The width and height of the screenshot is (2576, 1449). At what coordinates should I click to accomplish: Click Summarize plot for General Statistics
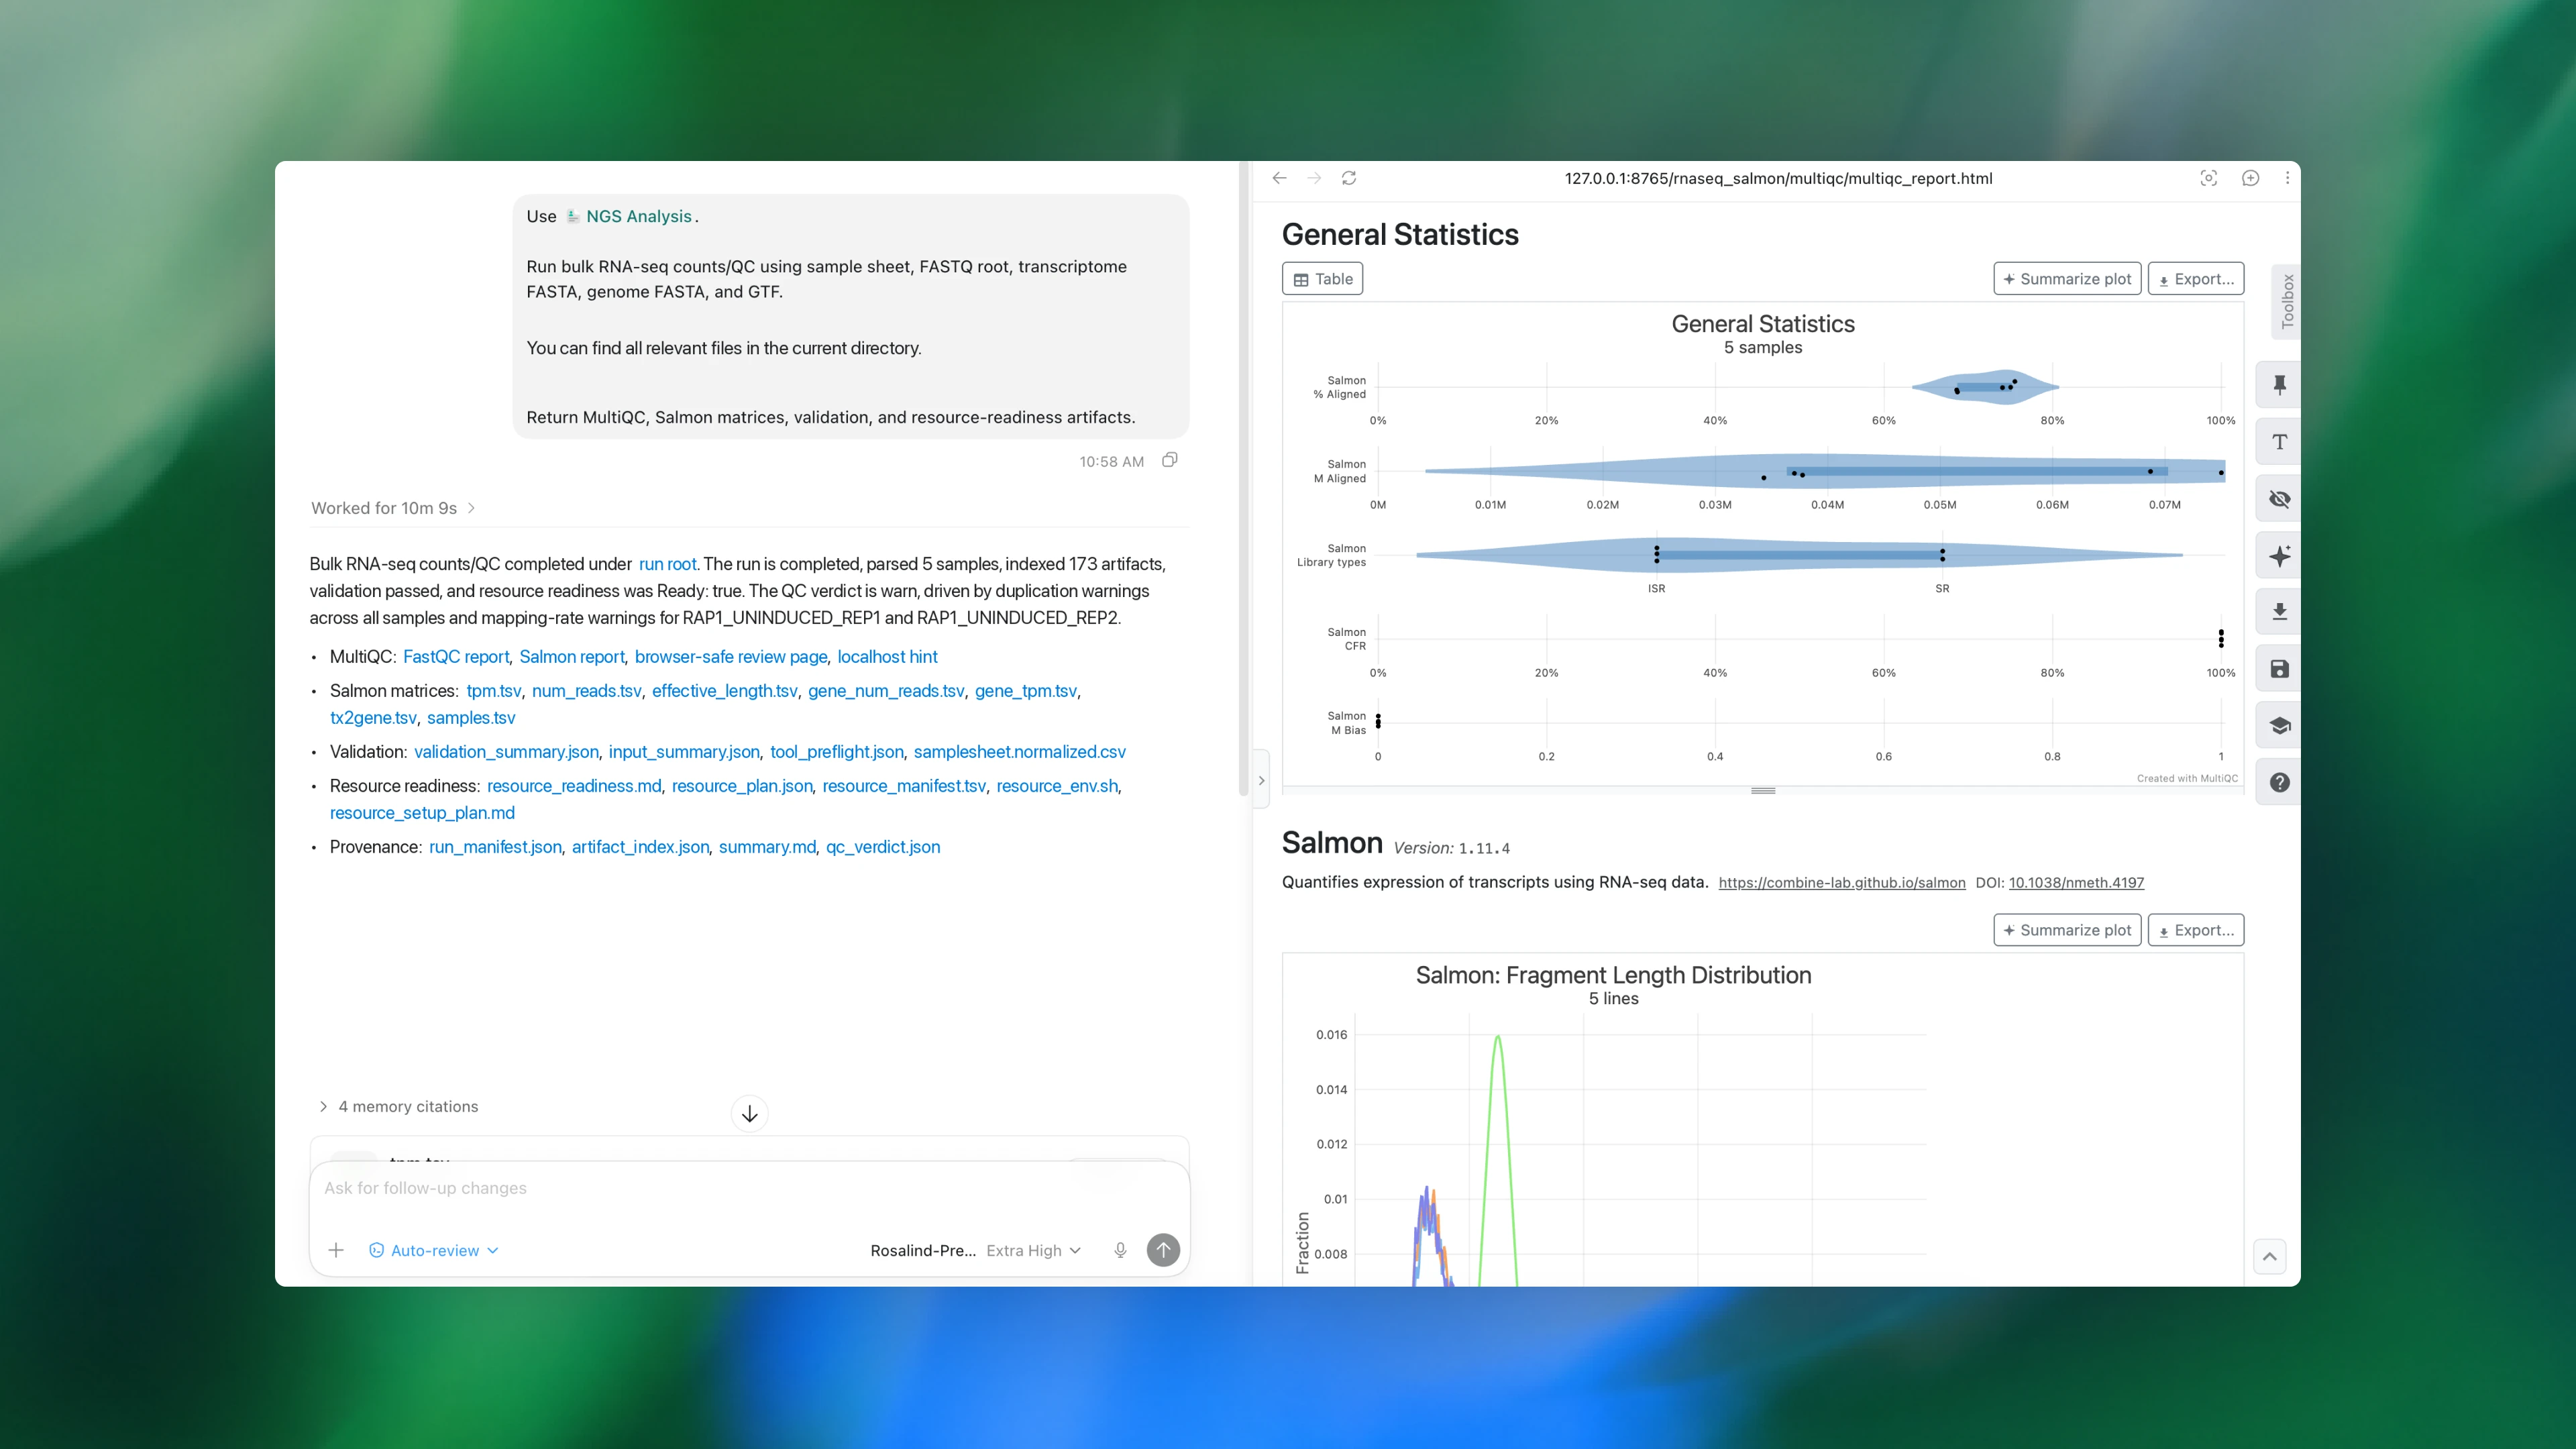2067,279
